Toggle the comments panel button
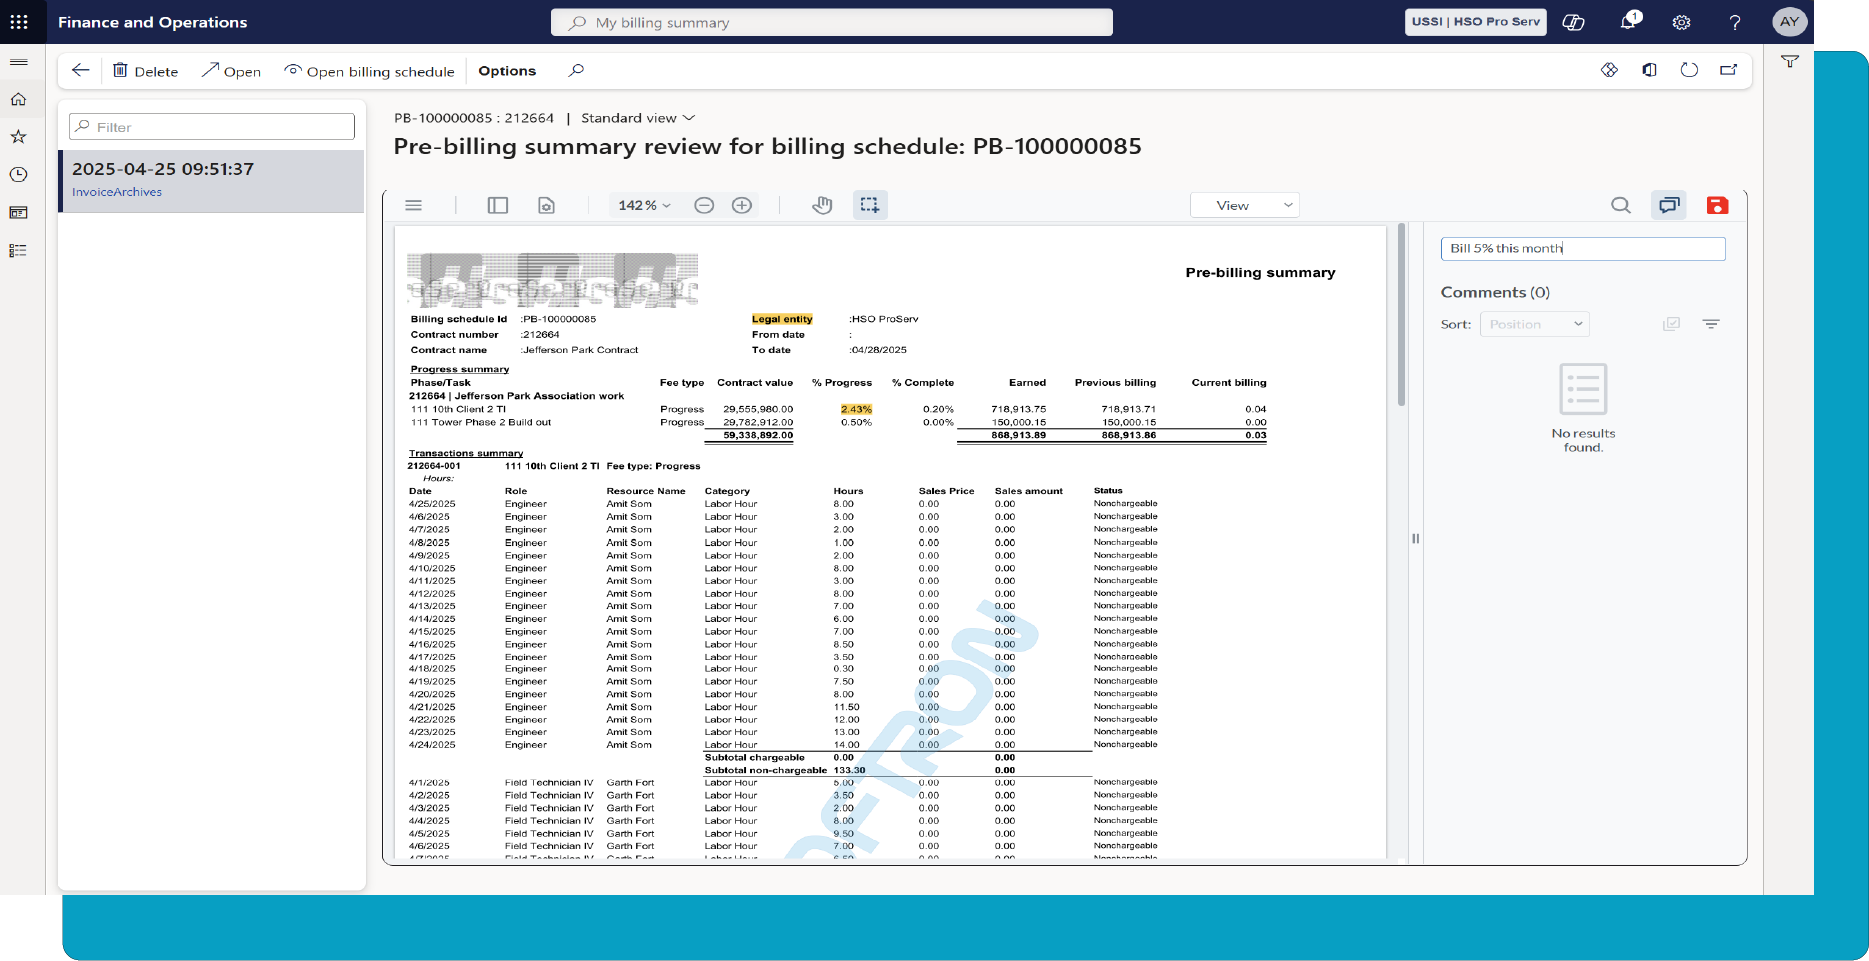 (x=1669, y=205)
